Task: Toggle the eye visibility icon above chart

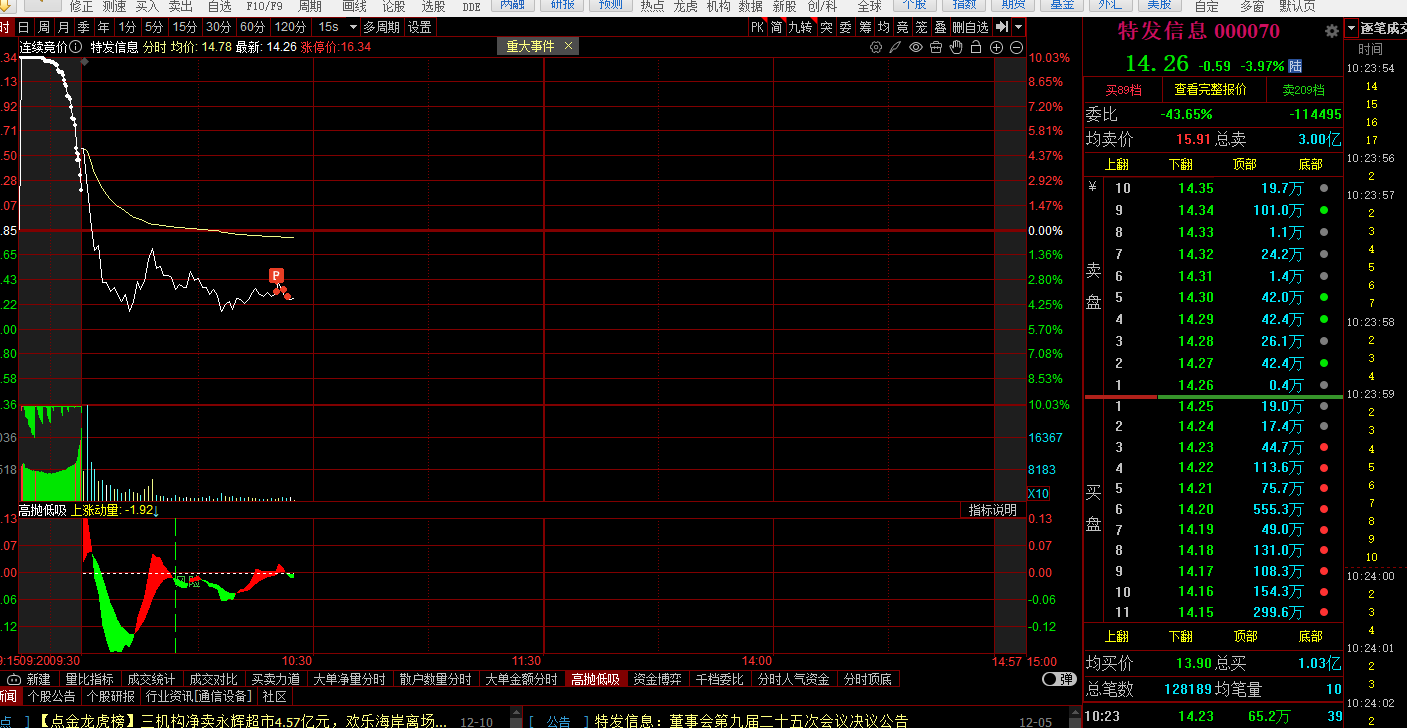Action: pos(916,47)
